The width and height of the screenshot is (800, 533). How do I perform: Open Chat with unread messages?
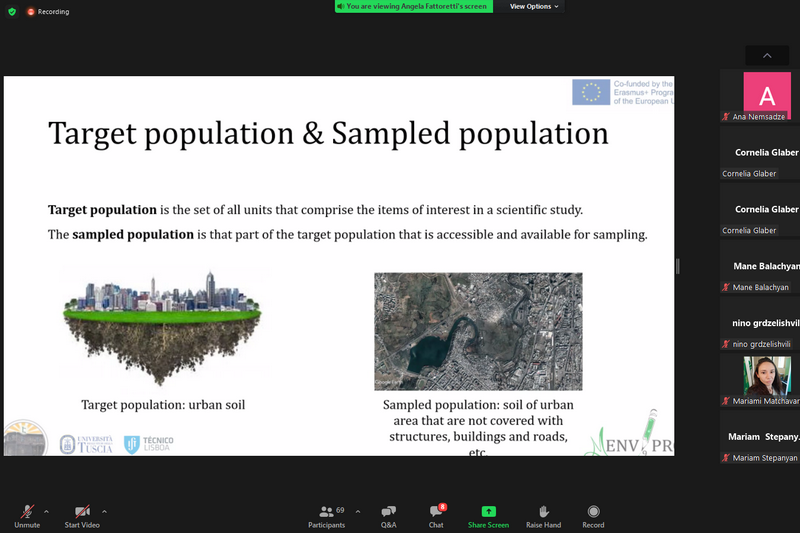coord(436,516)
